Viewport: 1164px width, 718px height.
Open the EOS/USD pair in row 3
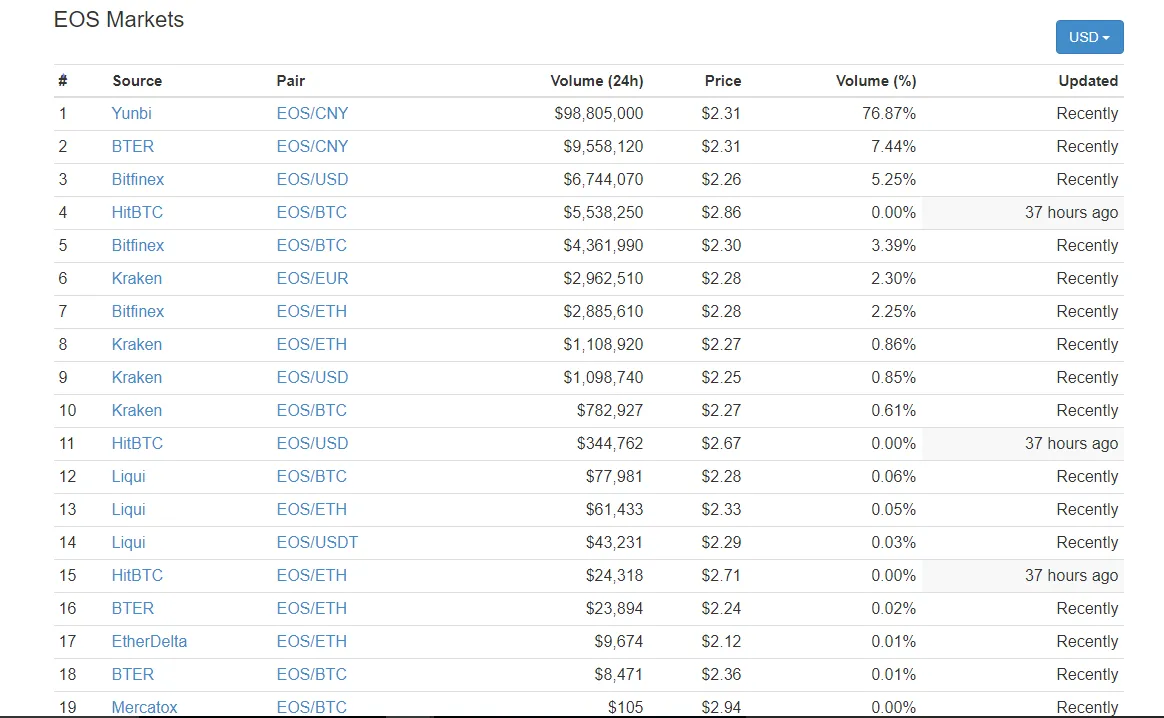[313, 180]
